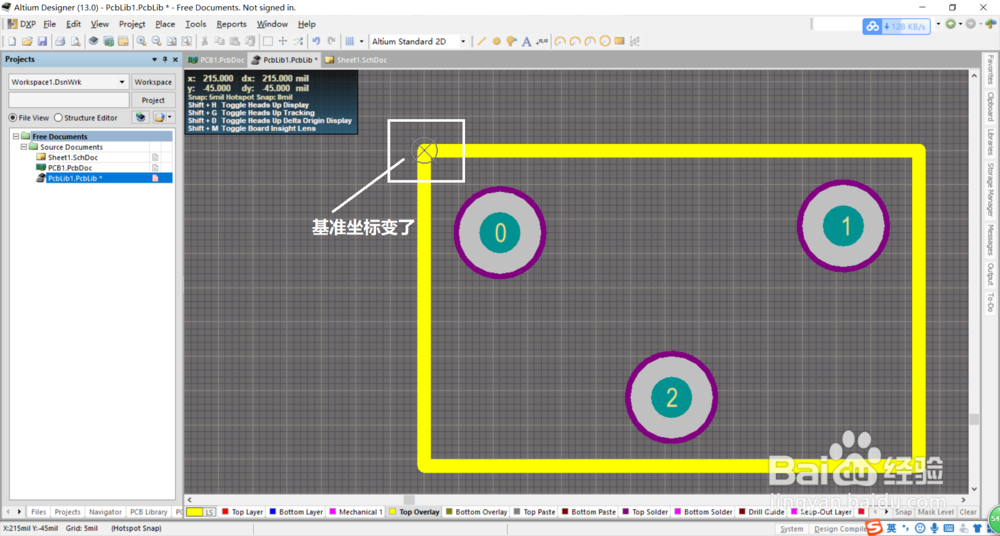1000x536 pixels.
Task: Select the Mechanical 1 layer tab
Action: click(x=356, y=512)
